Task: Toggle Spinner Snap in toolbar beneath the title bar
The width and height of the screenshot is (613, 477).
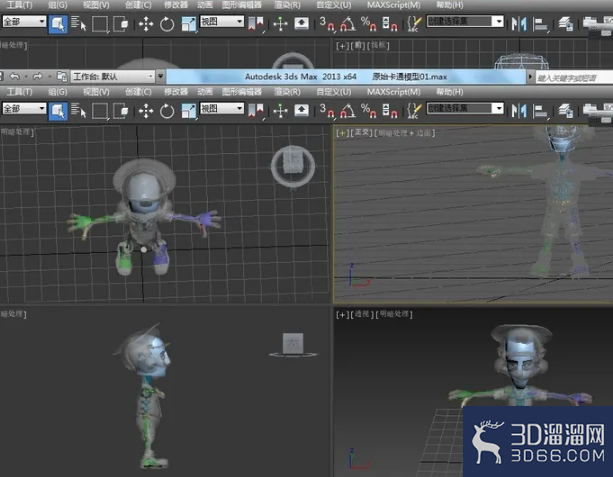Action: [x=389, y=111]
